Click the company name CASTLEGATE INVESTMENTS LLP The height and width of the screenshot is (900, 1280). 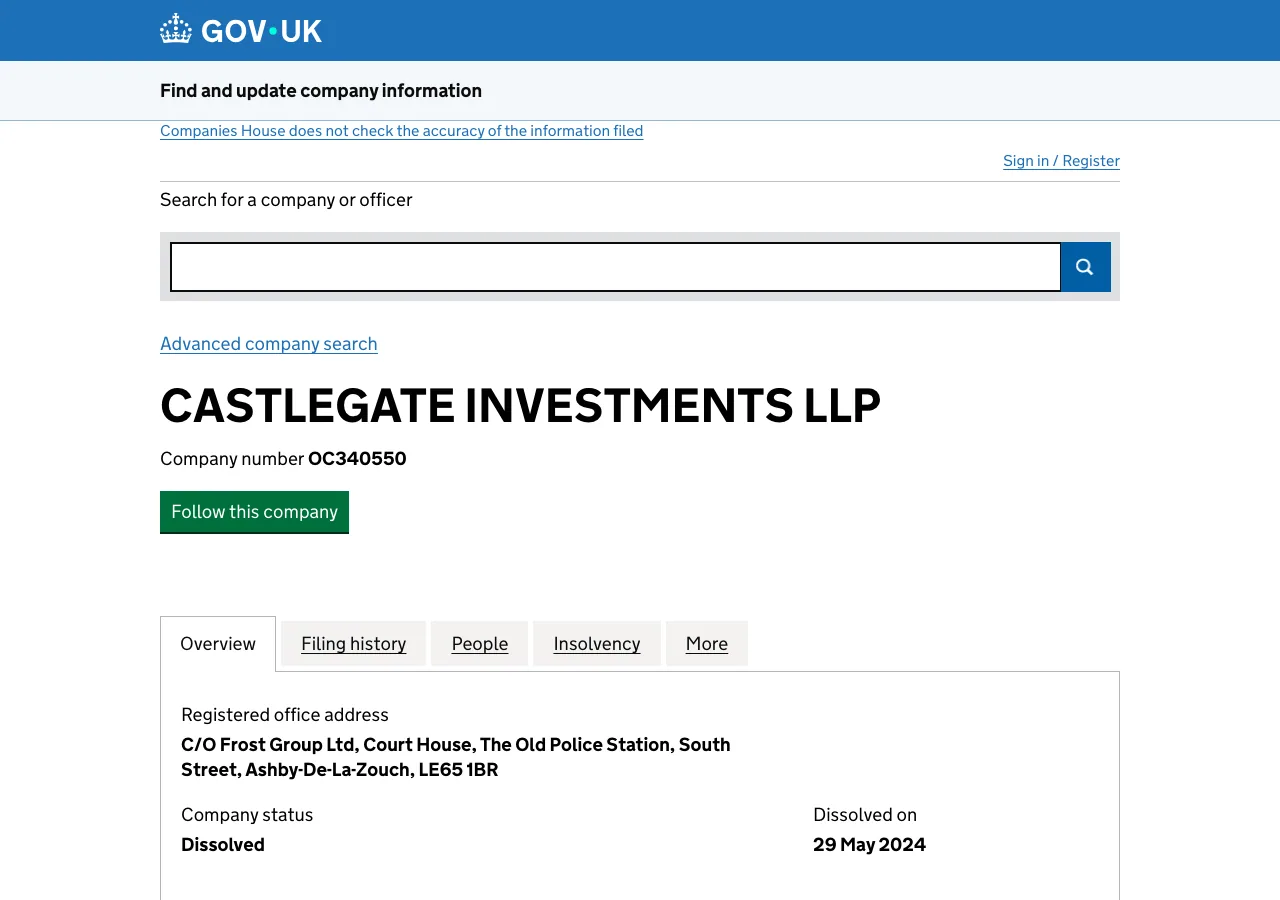point(520,406)
